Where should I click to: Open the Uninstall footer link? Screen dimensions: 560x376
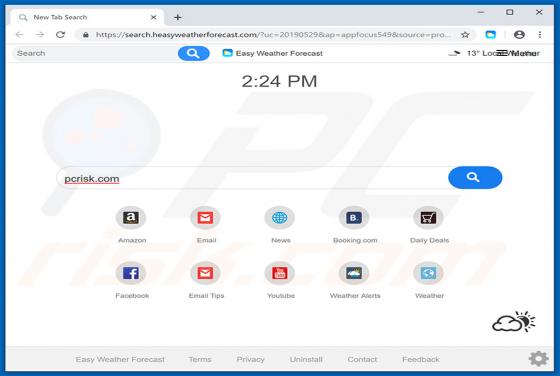click(x=306, y=360)
